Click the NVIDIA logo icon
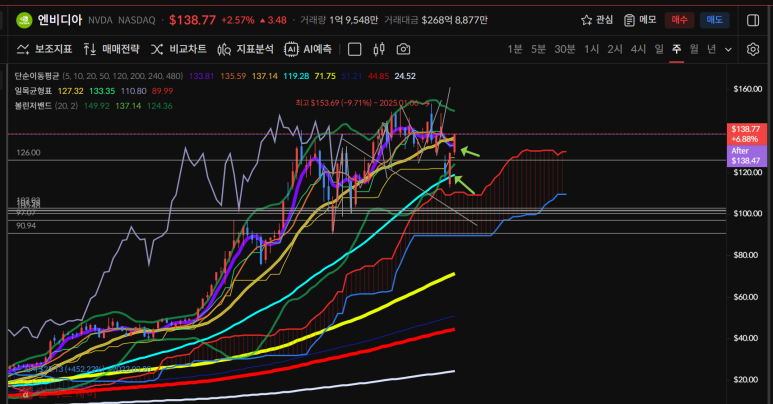The image size is (773, 404). click(24, 20)
